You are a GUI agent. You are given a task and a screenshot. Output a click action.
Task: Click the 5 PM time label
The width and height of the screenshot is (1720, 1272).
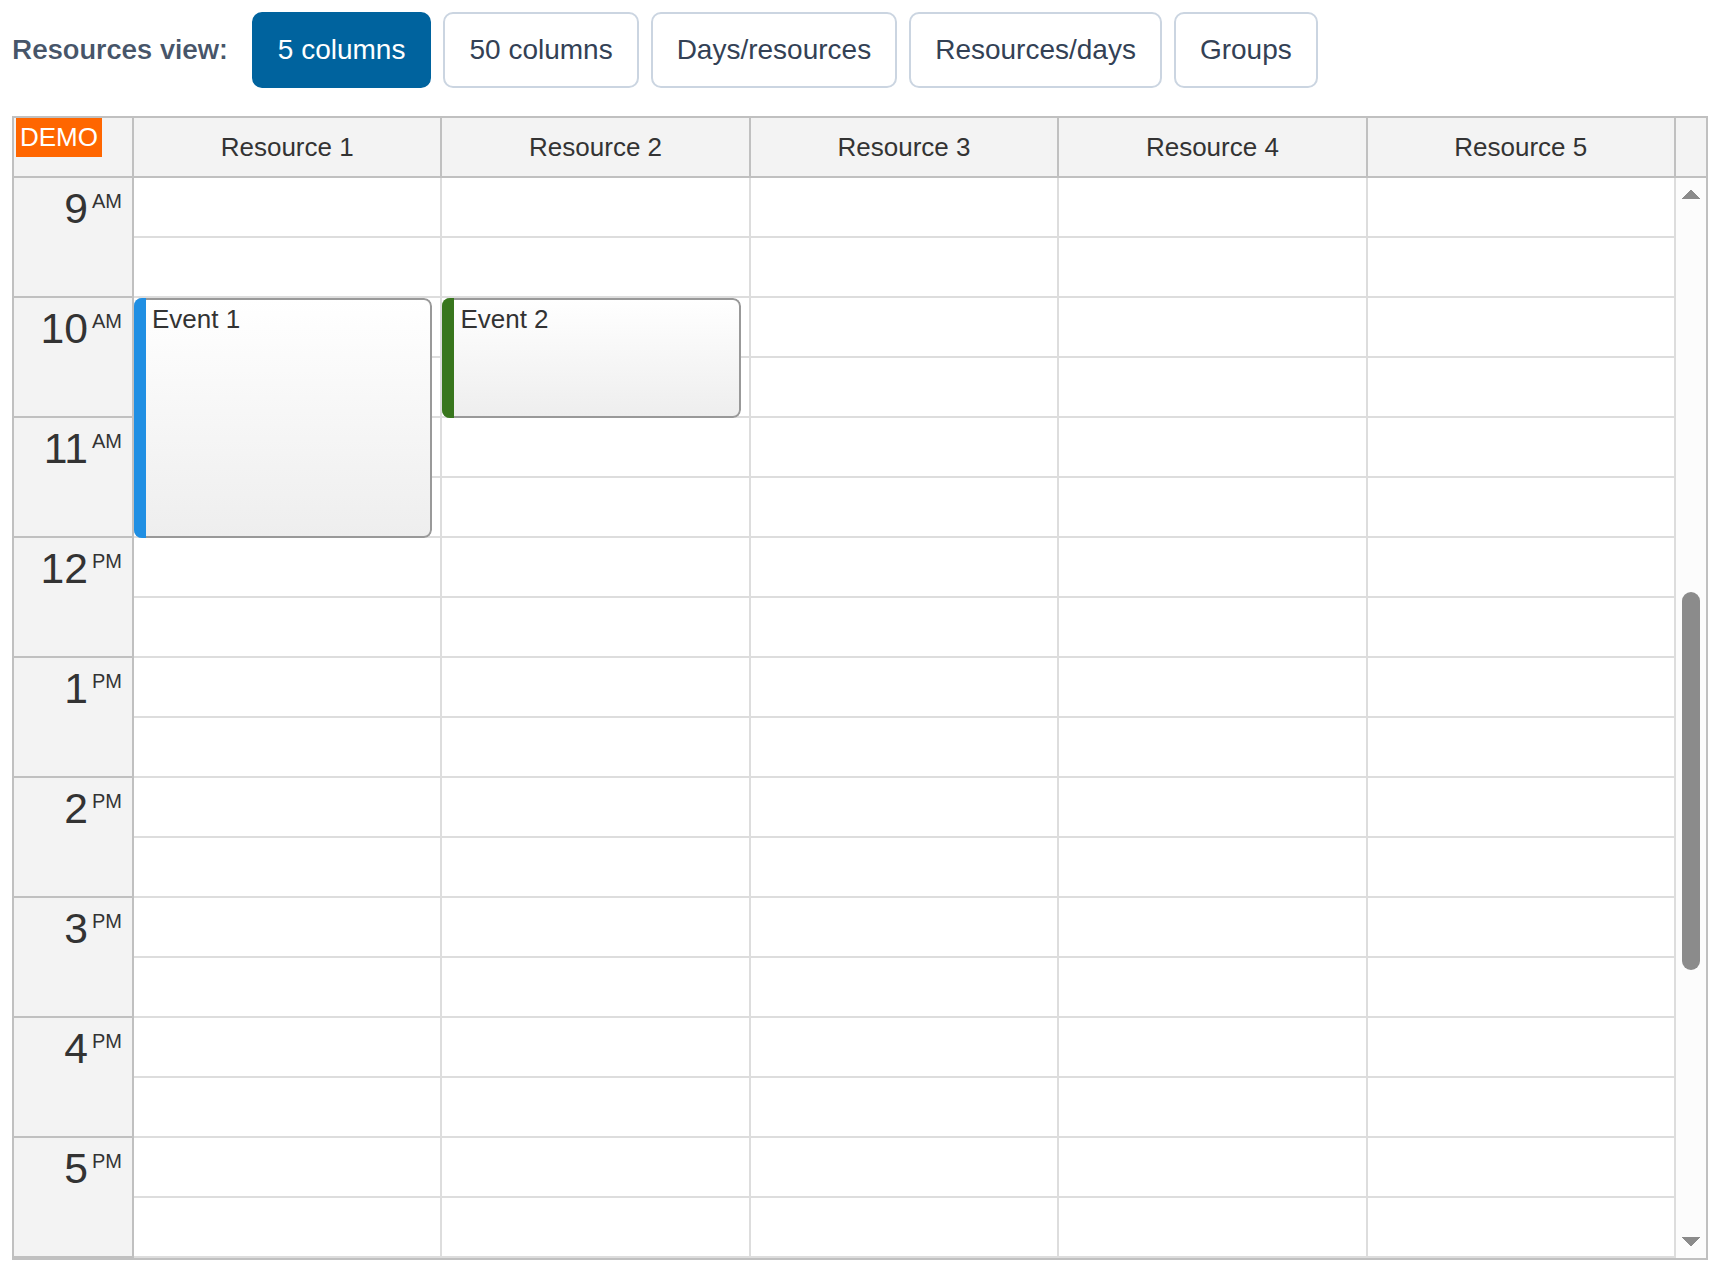pos(73,1197)
